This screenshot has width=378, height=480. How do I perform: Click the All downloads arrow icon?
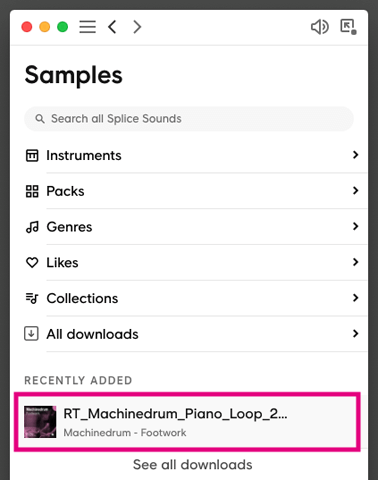tap(31, 334)
